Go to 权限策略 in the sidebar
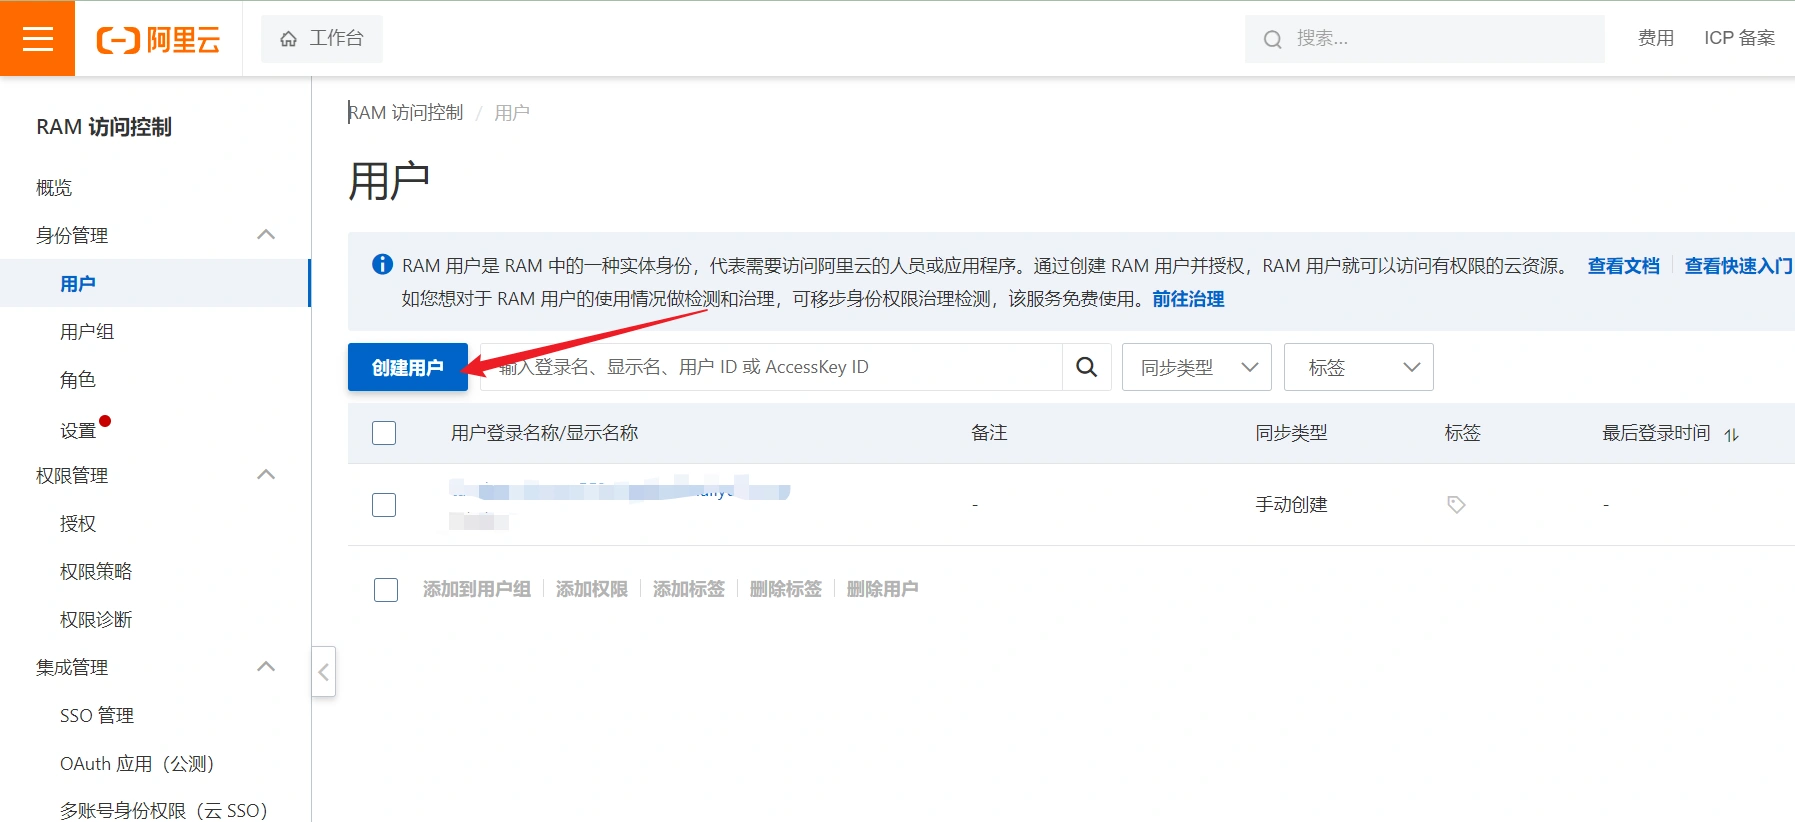The image size is (1795, 822). [96, 572]
